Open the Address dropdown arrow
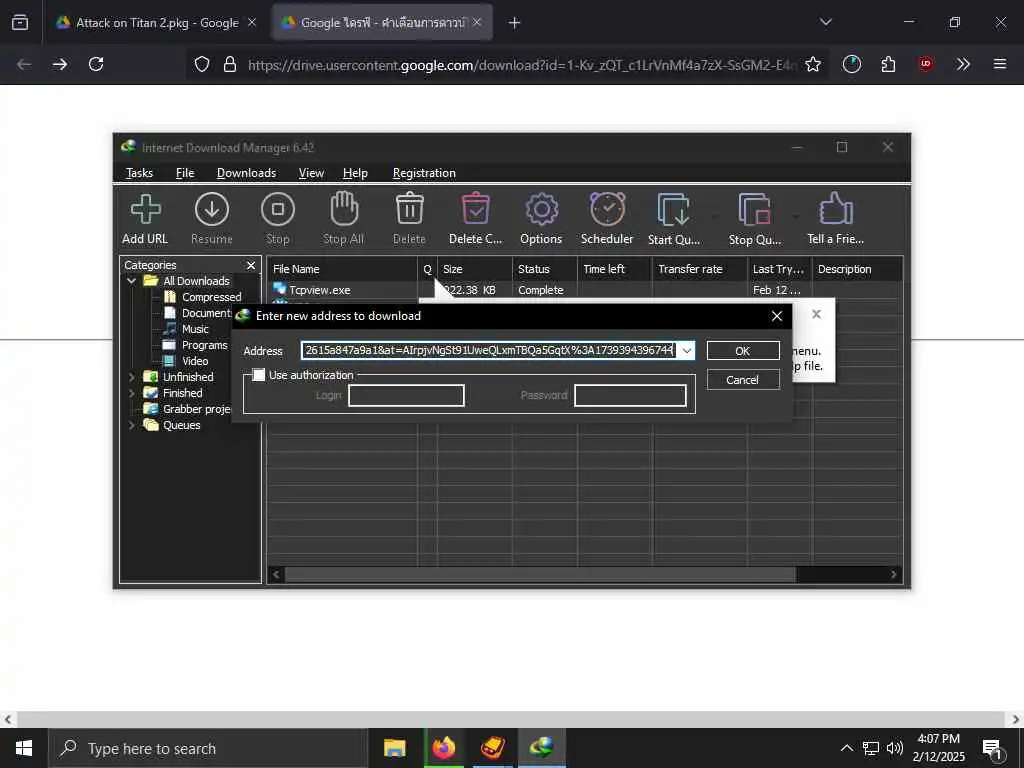Viewport: 1024px width, 768px height. tap(686, 351)
